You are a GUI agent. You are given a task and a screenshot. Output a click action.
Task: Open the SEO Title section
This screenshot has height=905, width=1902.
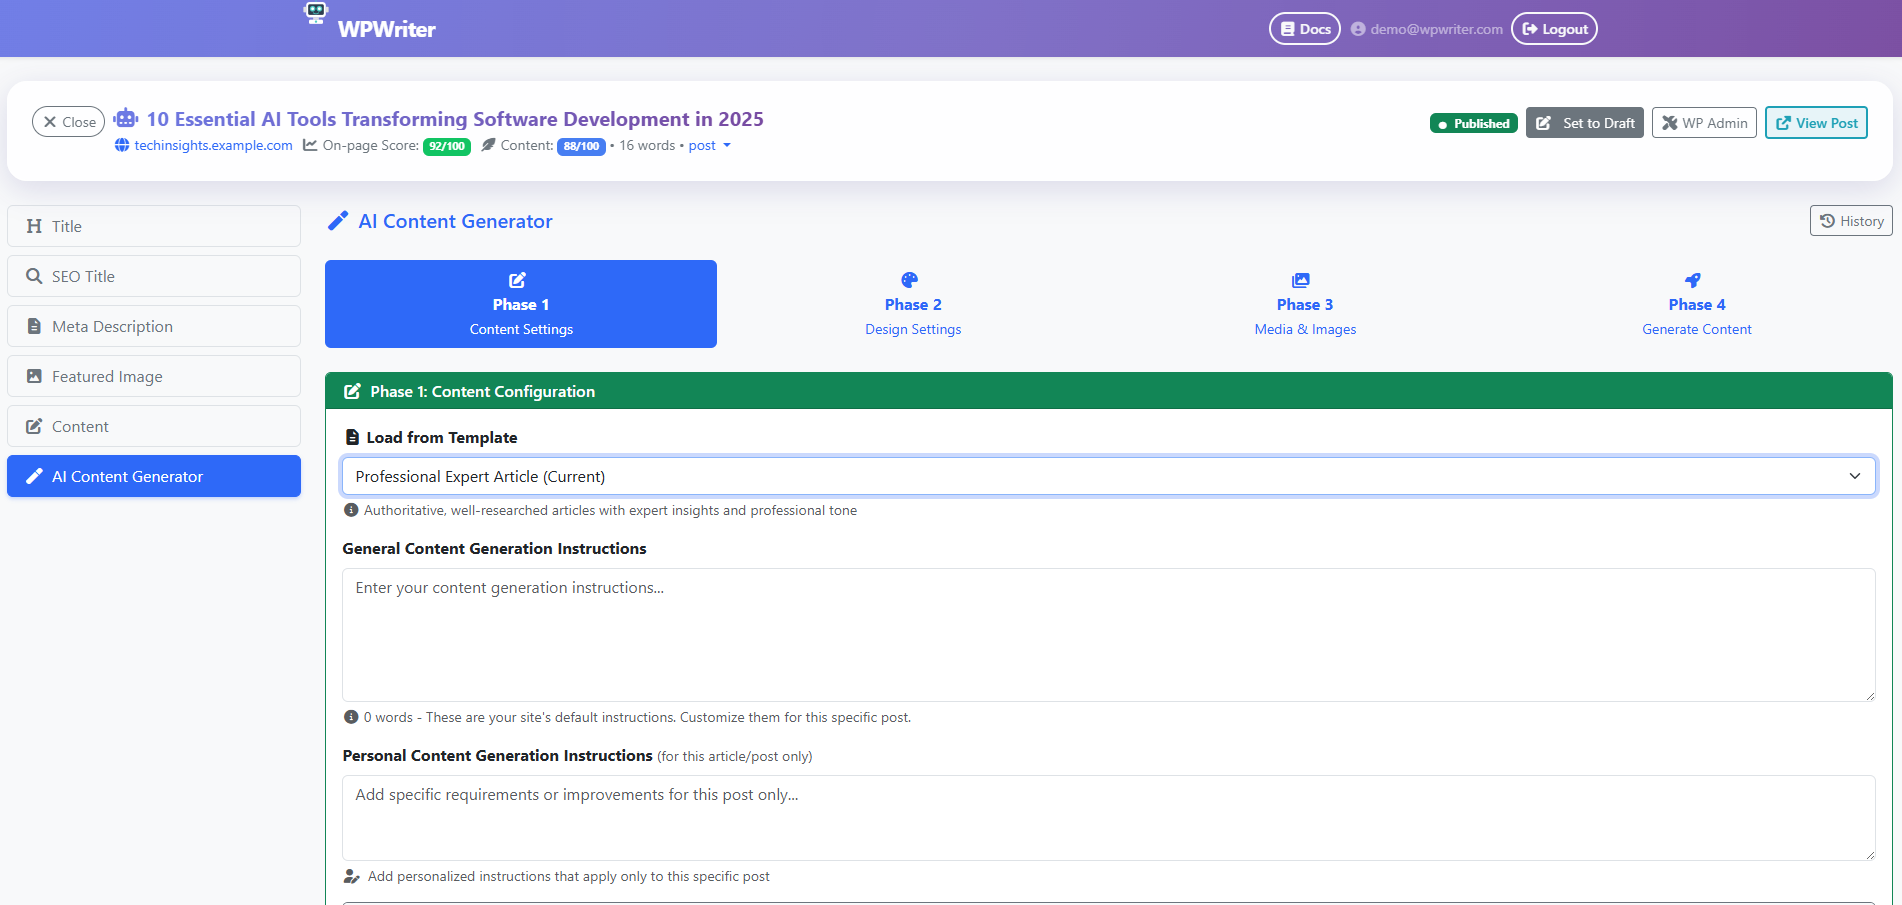pos(154,276)
